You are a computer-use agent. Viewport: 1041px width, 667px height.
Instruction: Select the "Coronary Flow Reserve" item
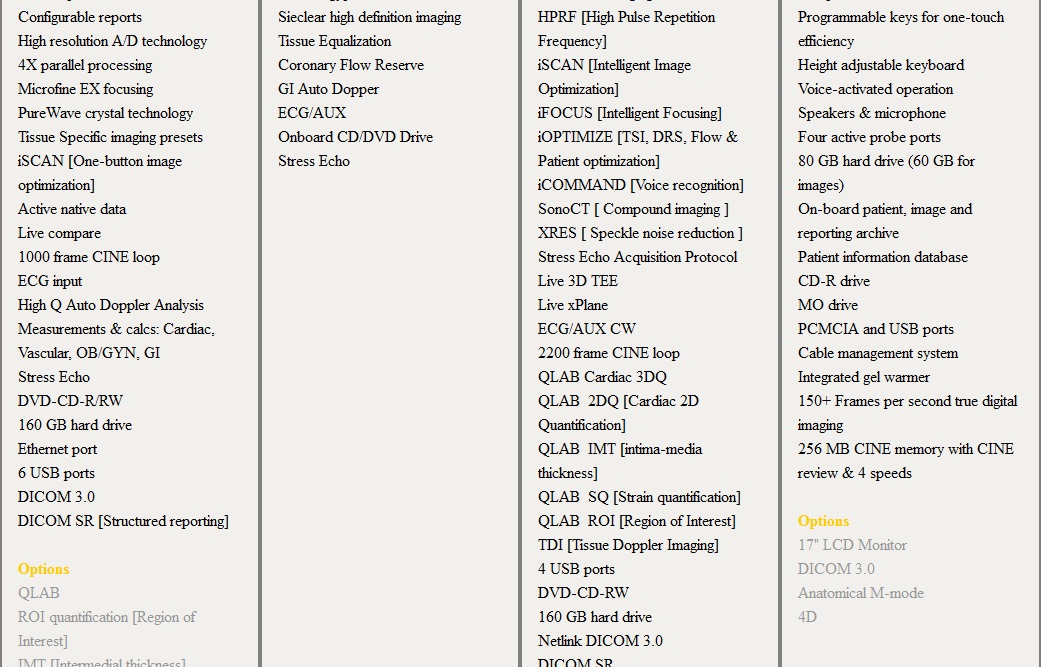point(350,65)
